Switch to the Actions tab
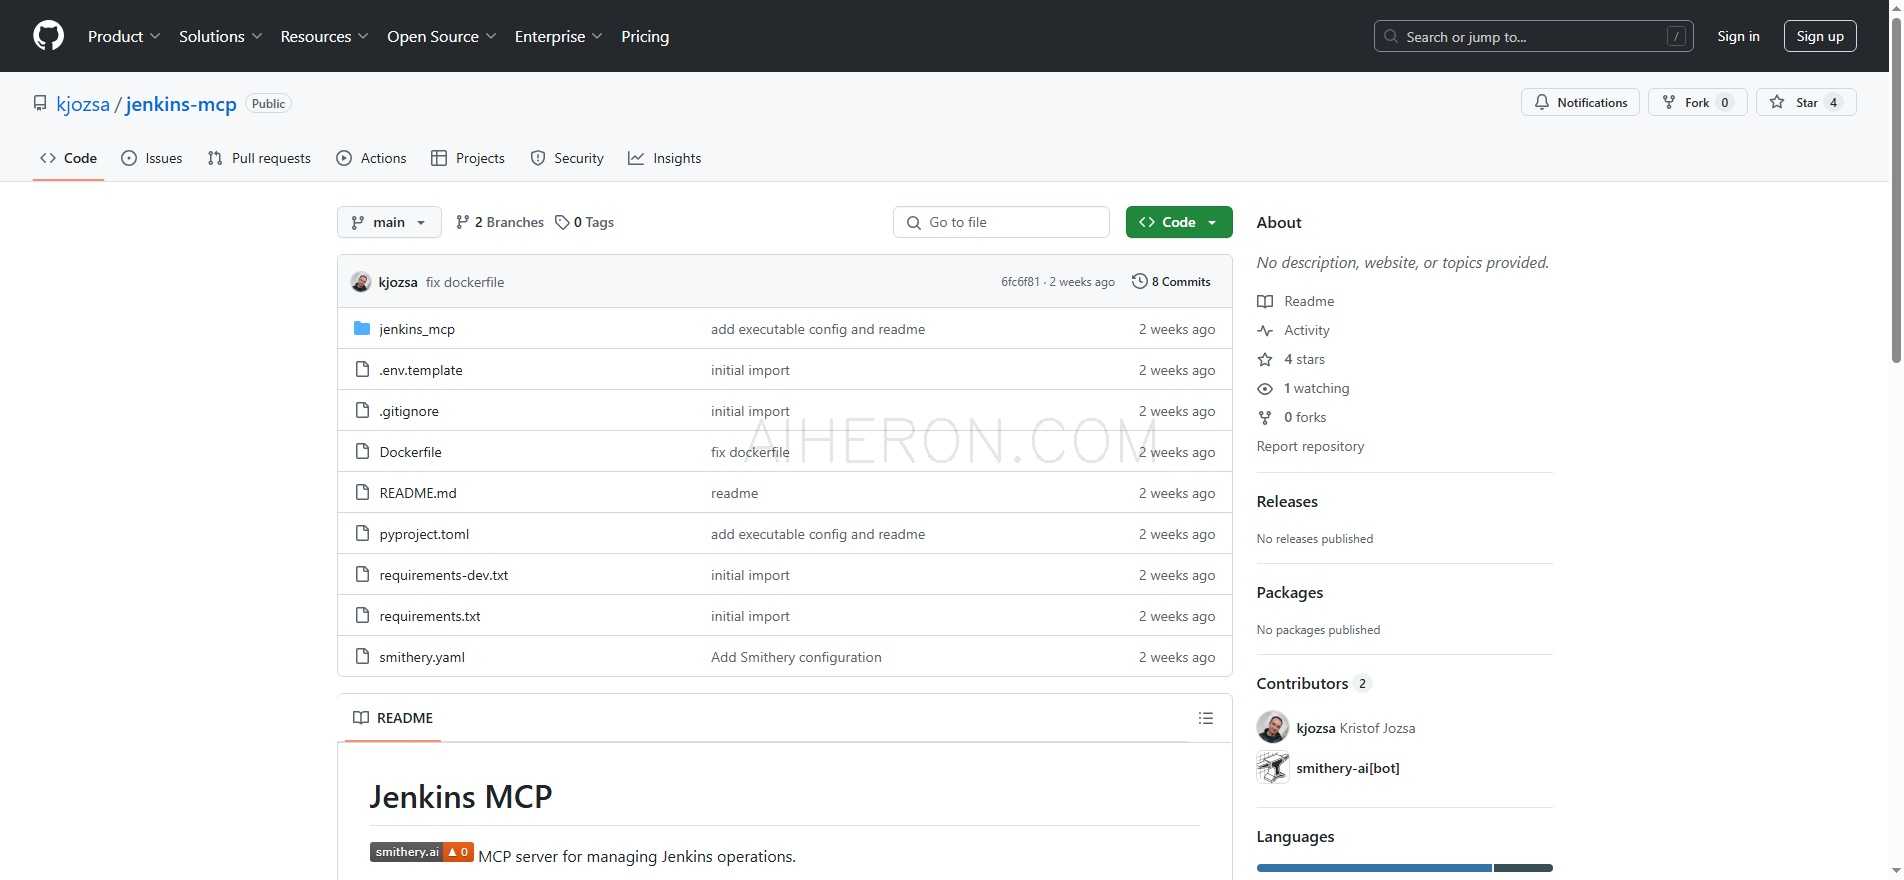This screenshot has height=880, width=1904. (x=371, y=158)
